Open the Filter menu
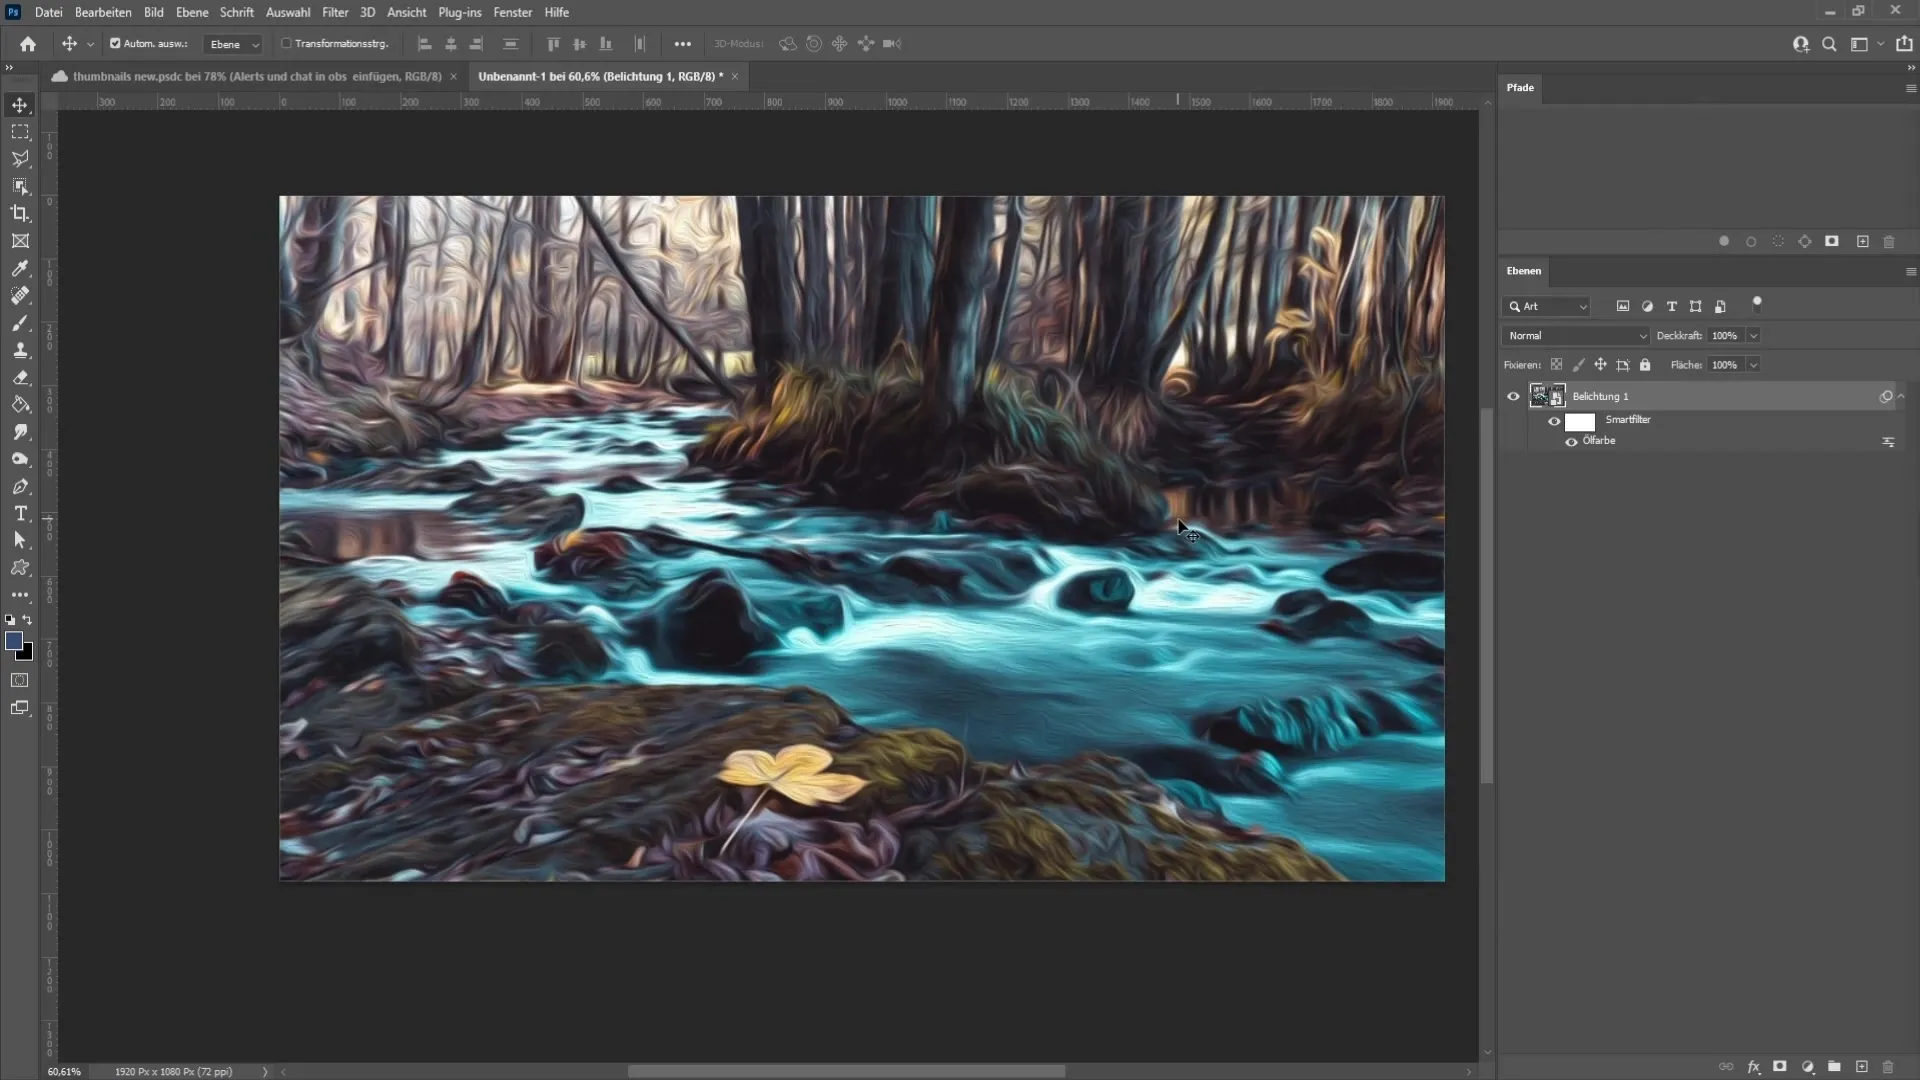This screenshot has height=1080, width=1920. tap(335, 12)
